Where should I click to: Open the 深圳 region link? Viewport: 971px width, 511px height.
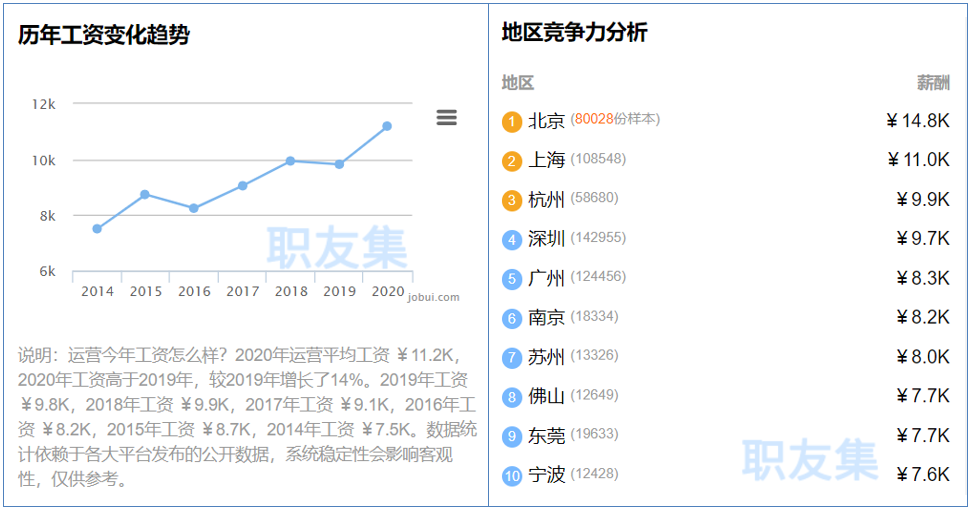pos(546,239)
